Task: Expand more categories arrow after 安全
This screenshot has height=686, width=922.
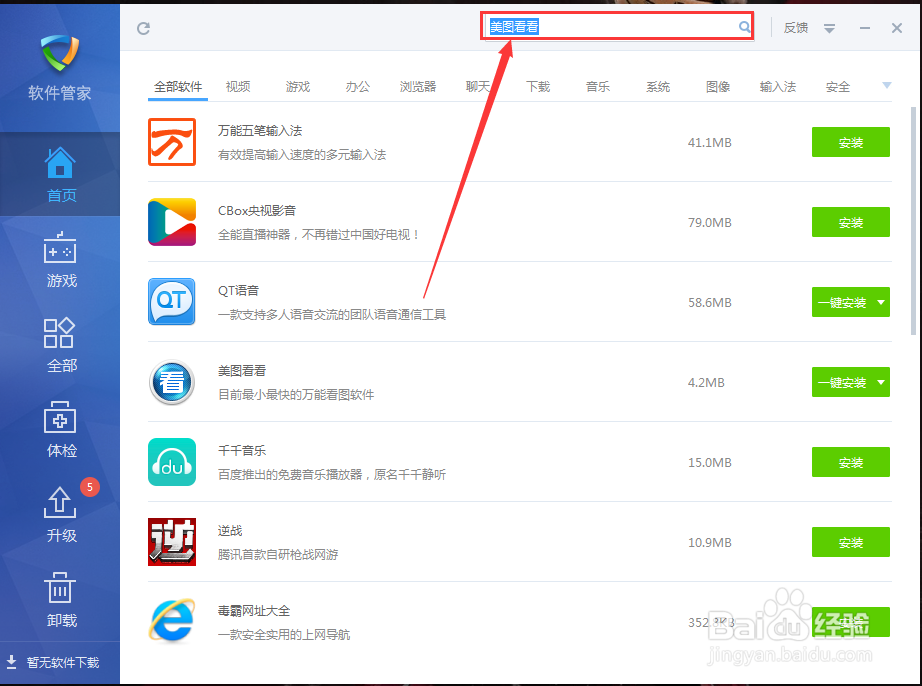Action: coord(887,86)
